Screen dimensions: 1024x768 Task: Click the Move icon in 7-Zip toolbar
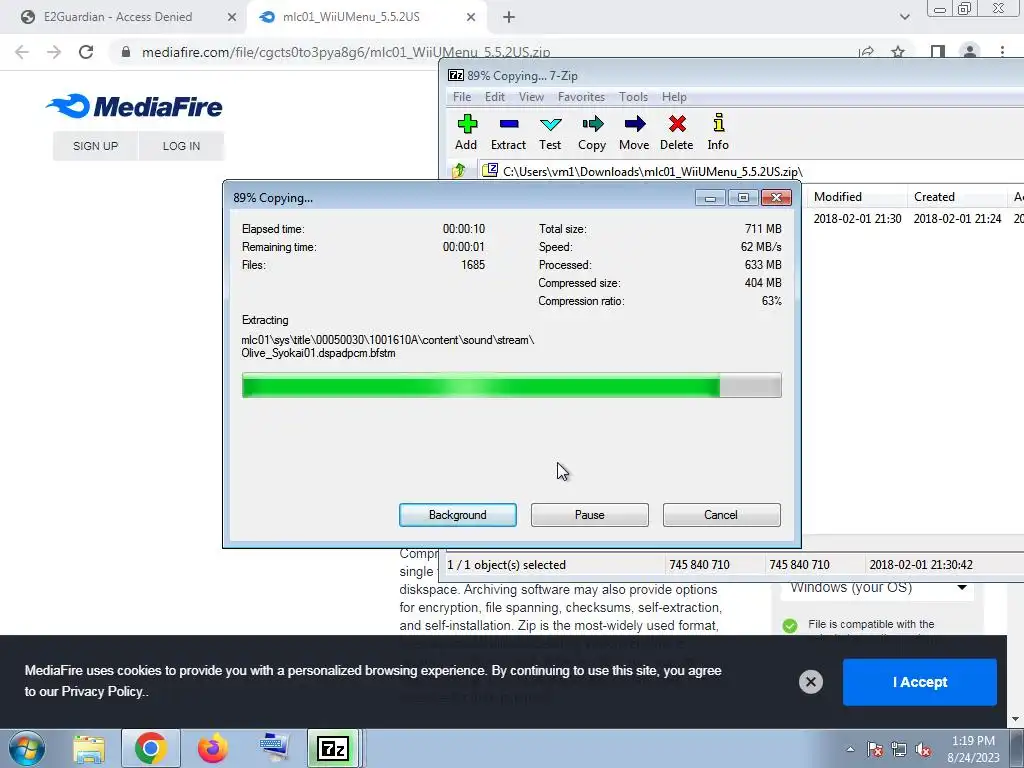[634, 133]
